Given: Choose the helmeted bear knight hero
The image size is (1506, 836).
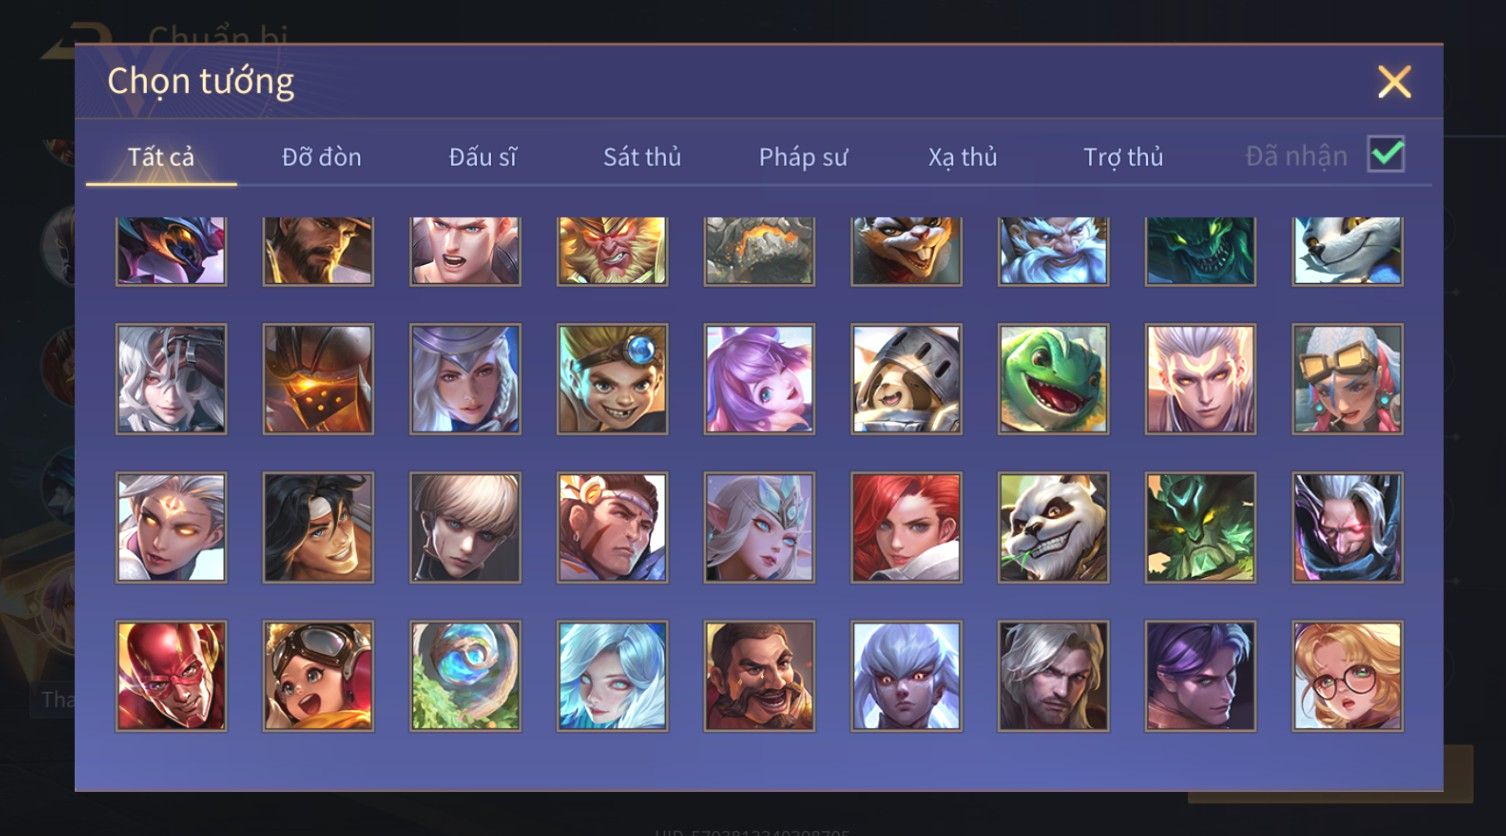Looking at the screenshot, I should (906, 379).
